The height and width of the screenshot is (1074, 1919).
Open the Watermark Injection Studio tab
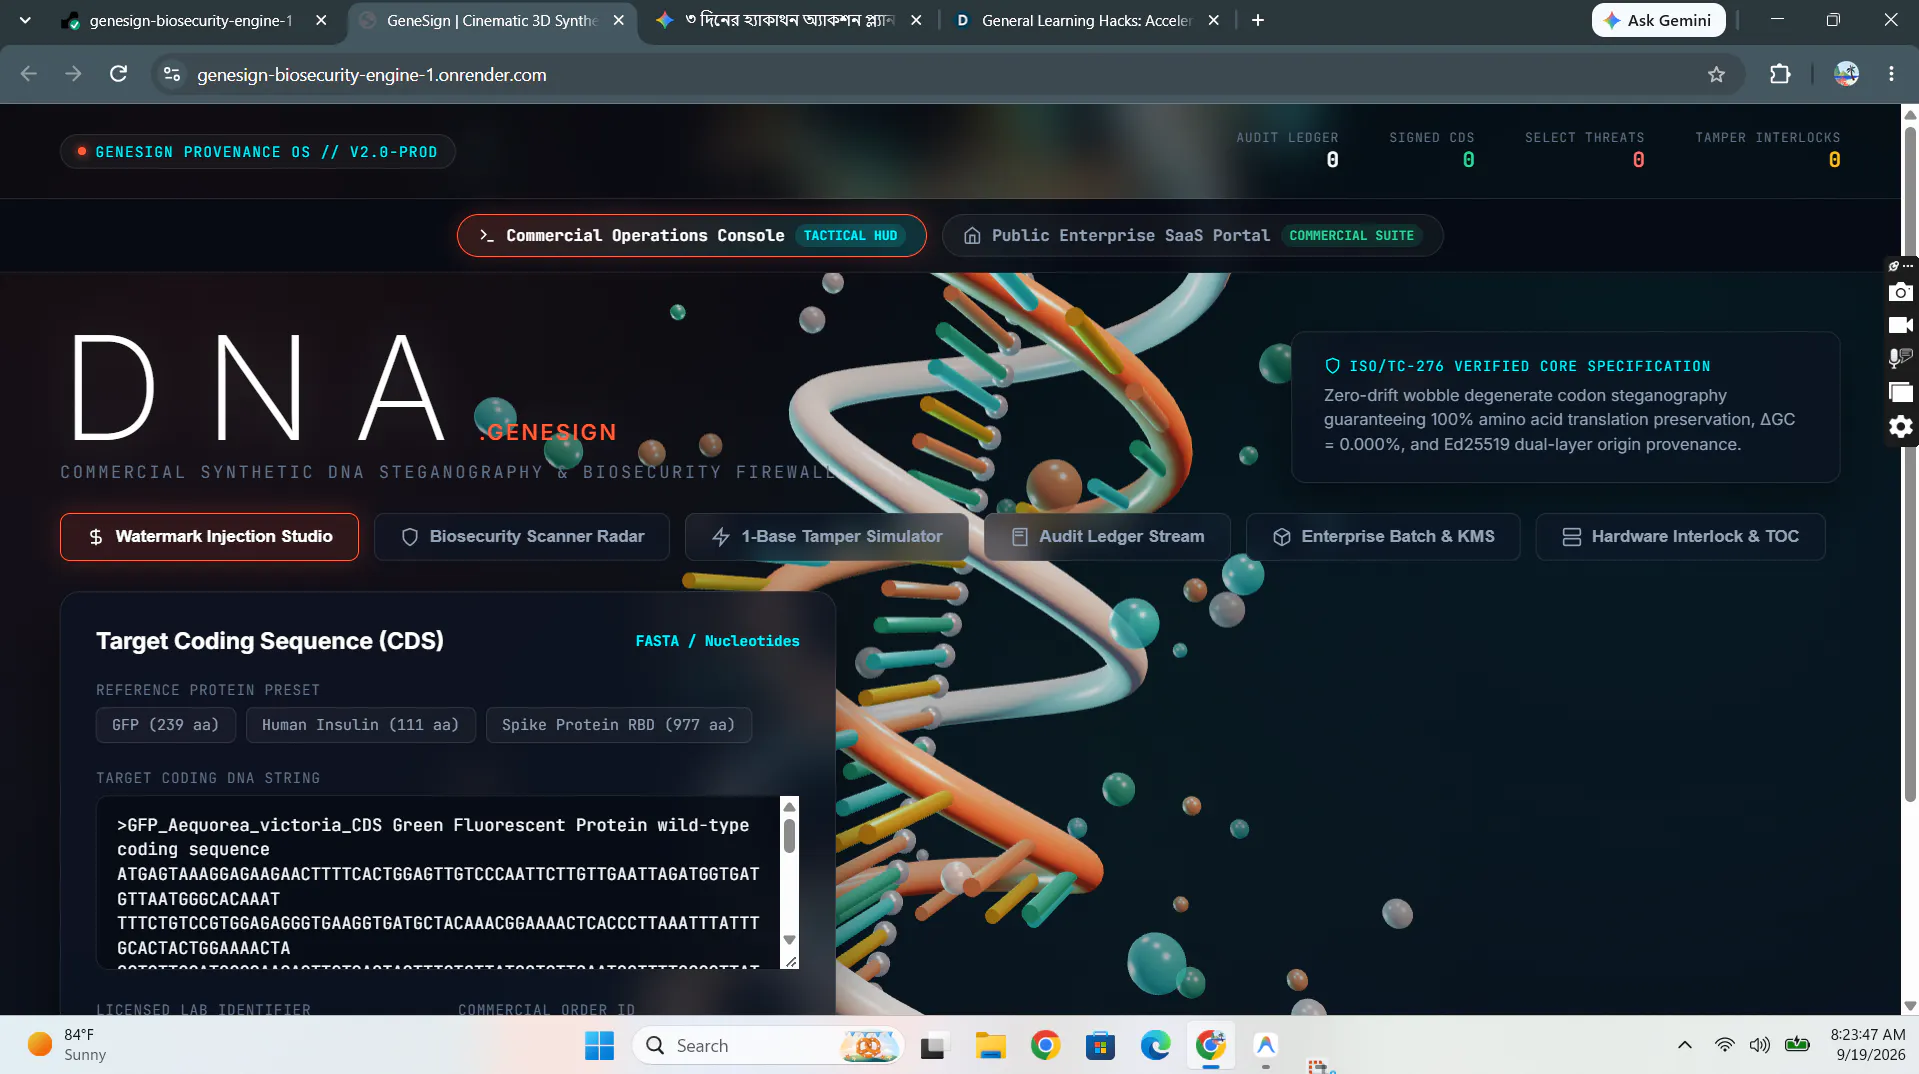[209, 537]
